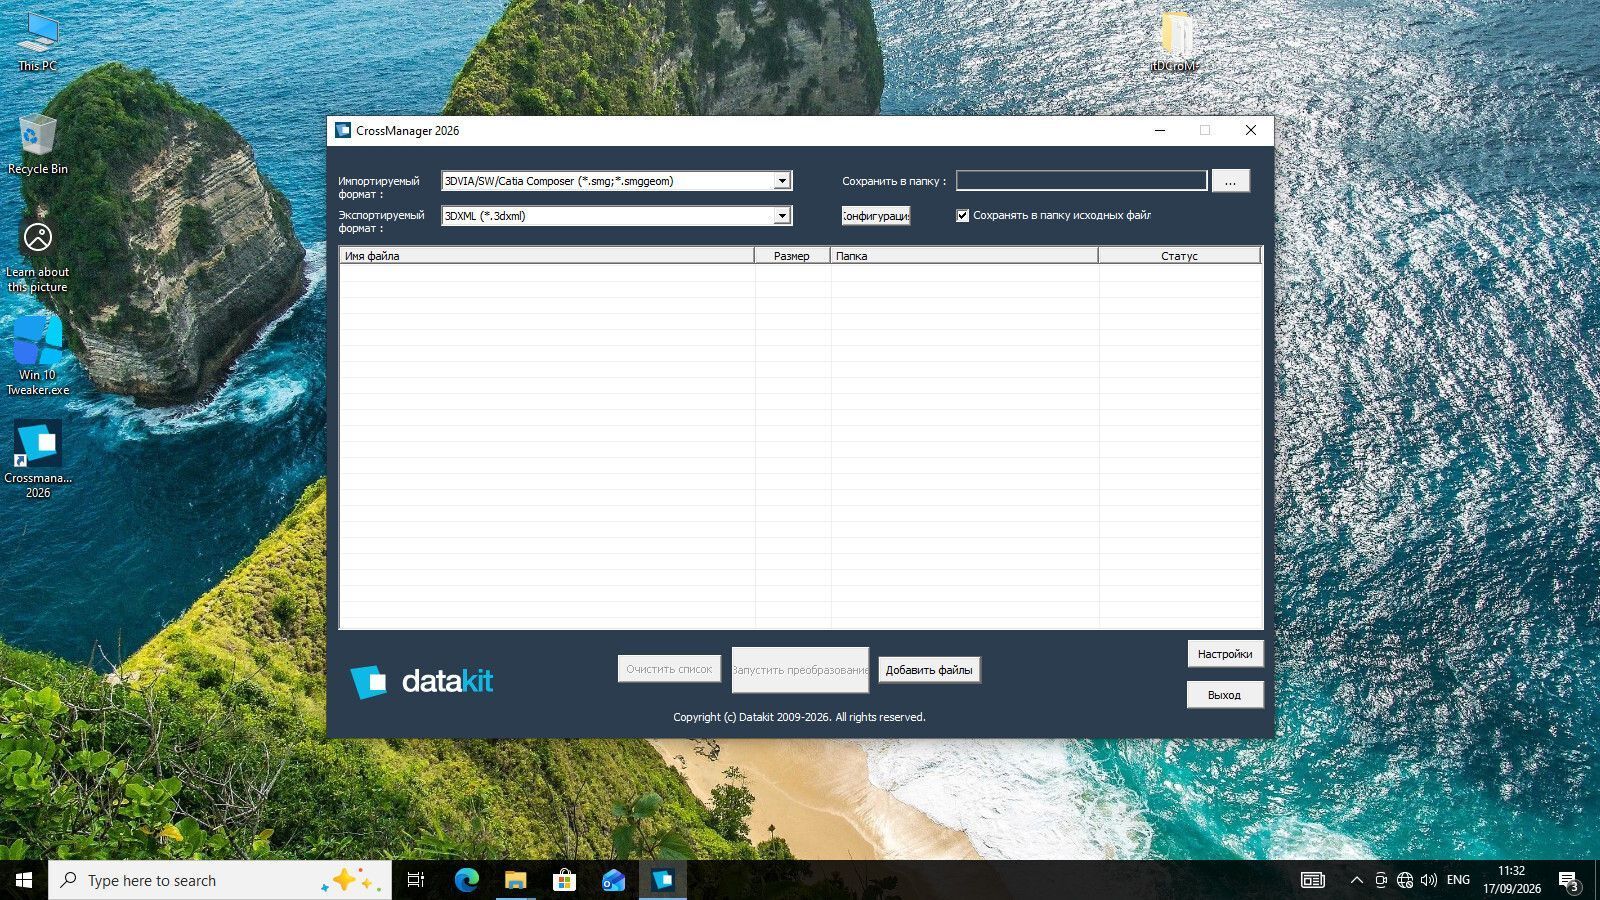Open Microsoft Edge from the taskbar
The width and height of the screenshot is (1600, 900).
[466, 880]
